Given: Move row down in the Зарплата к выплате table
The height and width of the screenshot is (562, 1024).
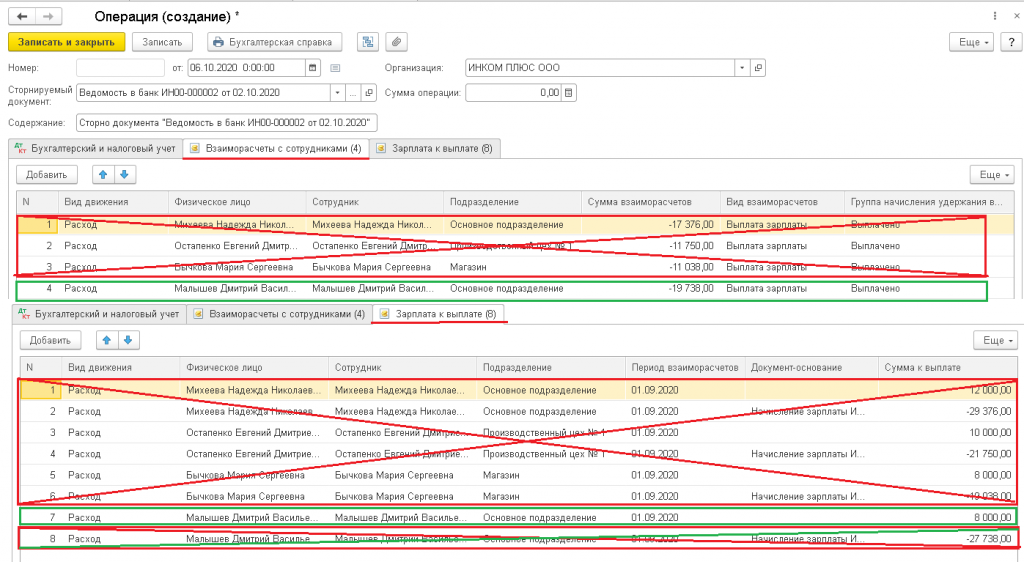Looking at the screenshot, I should (128, 340).
